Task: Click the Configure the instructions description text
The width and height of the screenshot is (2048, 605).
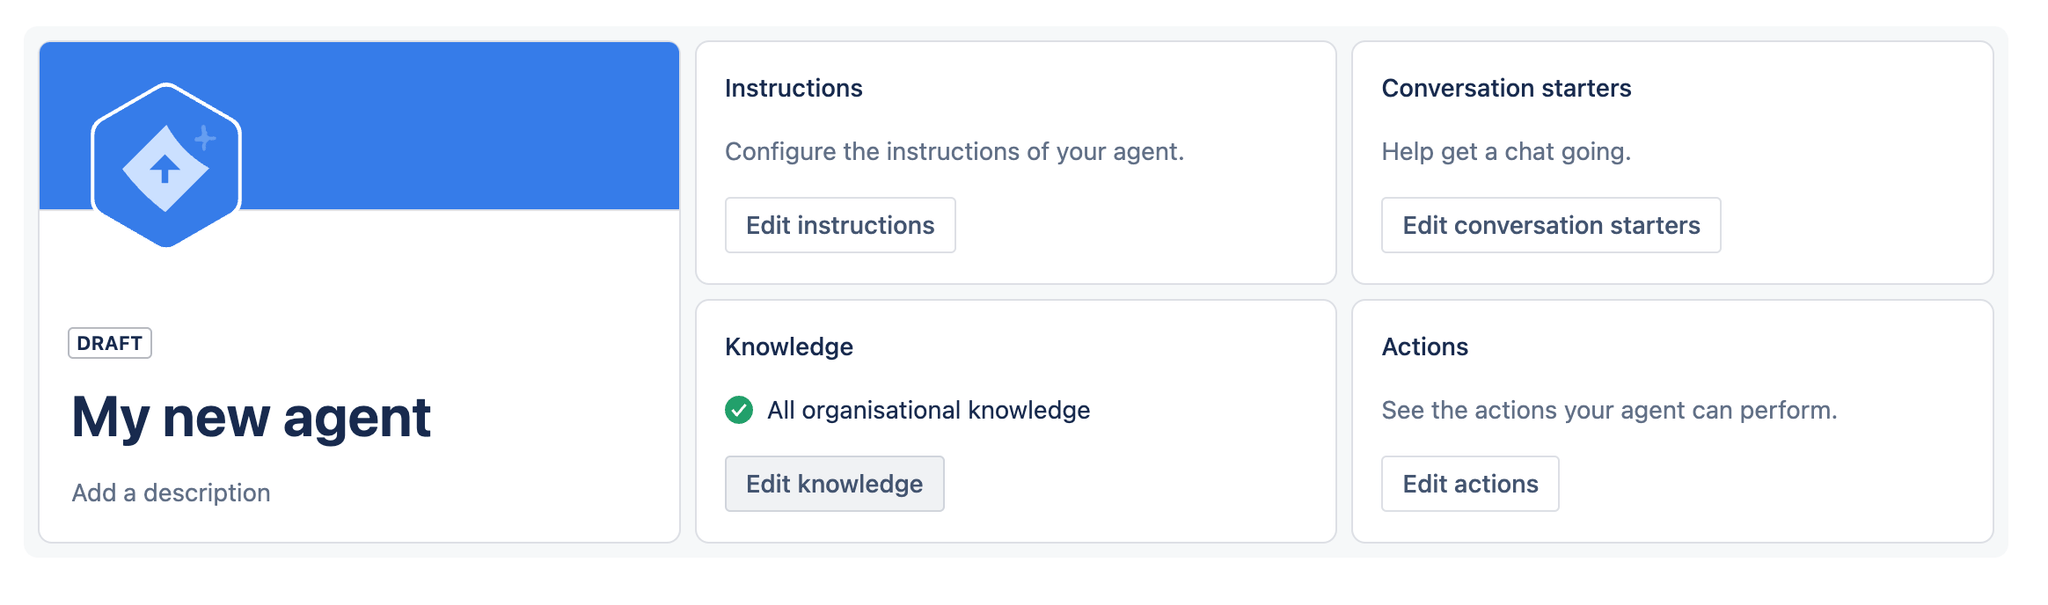Action: pos(954,152)
